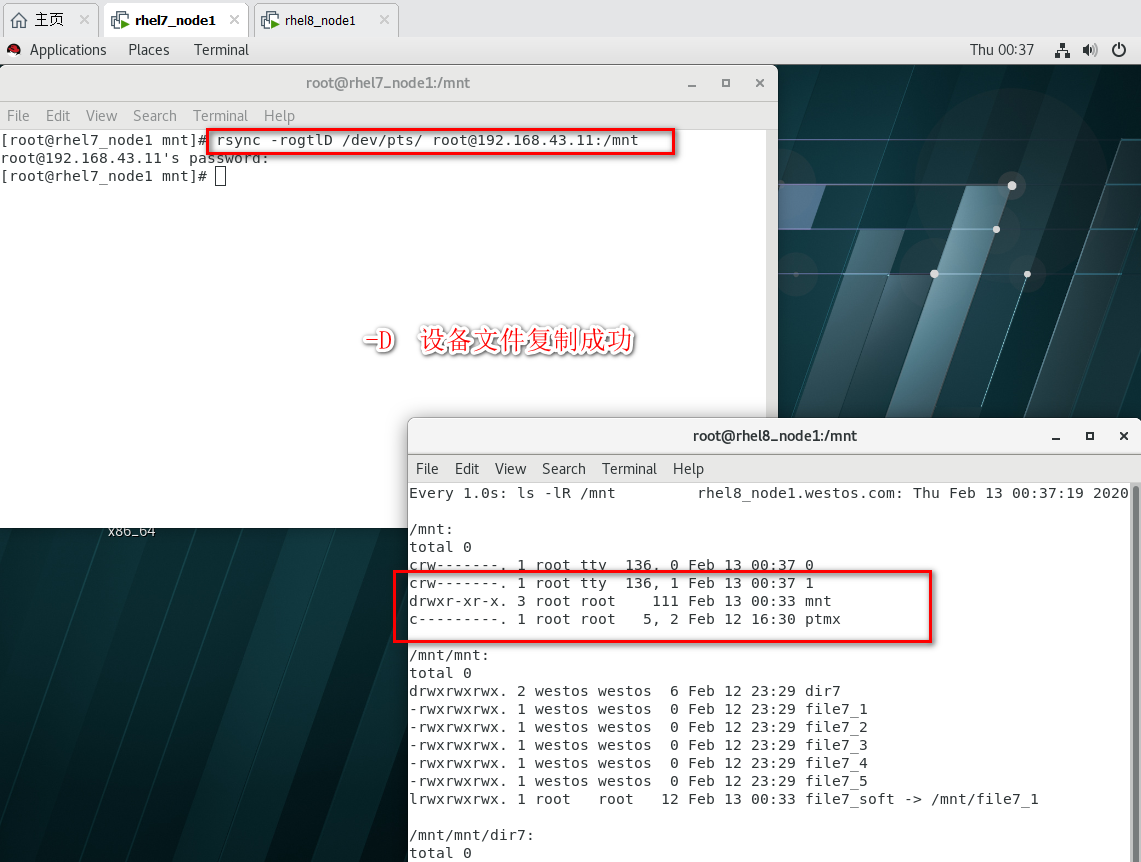Click the /mnt/mnt: heading line
The image size is (1141, 862).
click(449, 655)
